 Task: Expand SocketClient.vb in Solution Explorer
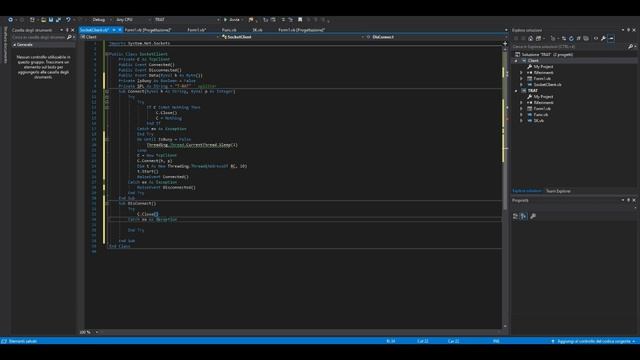521,84
